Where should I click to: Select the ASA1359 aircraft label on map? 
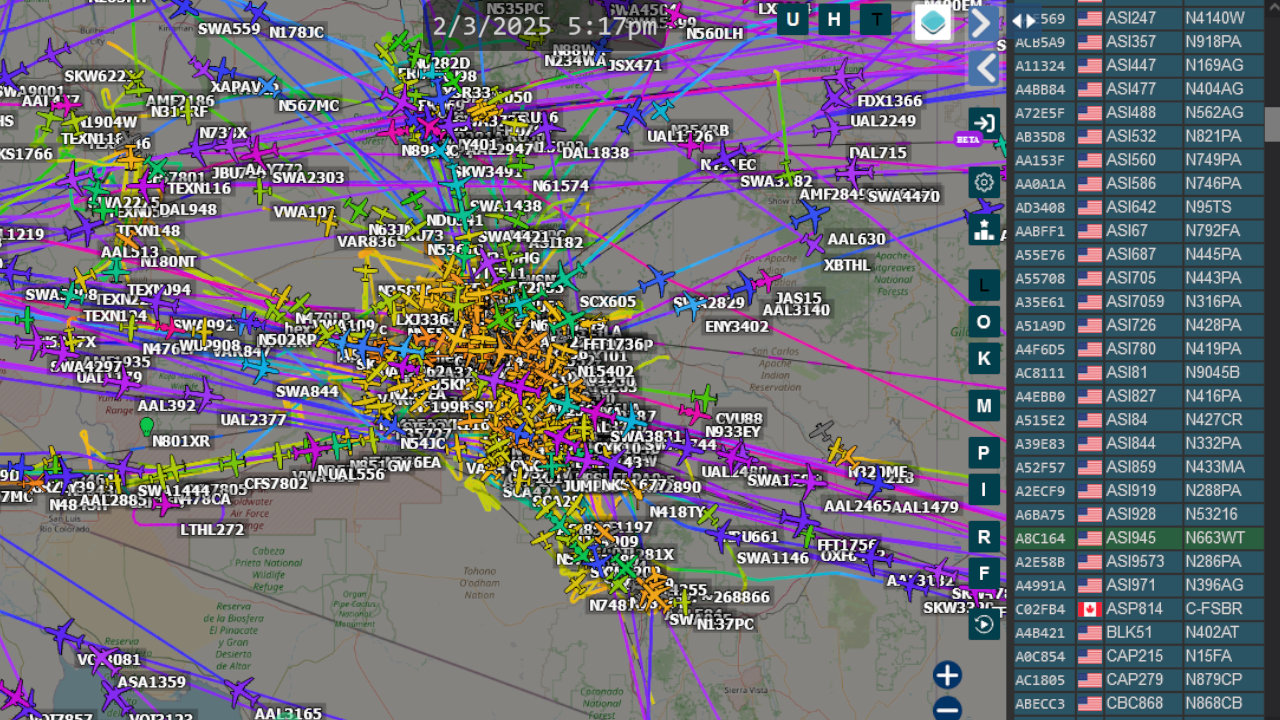(x=152, y=683)
